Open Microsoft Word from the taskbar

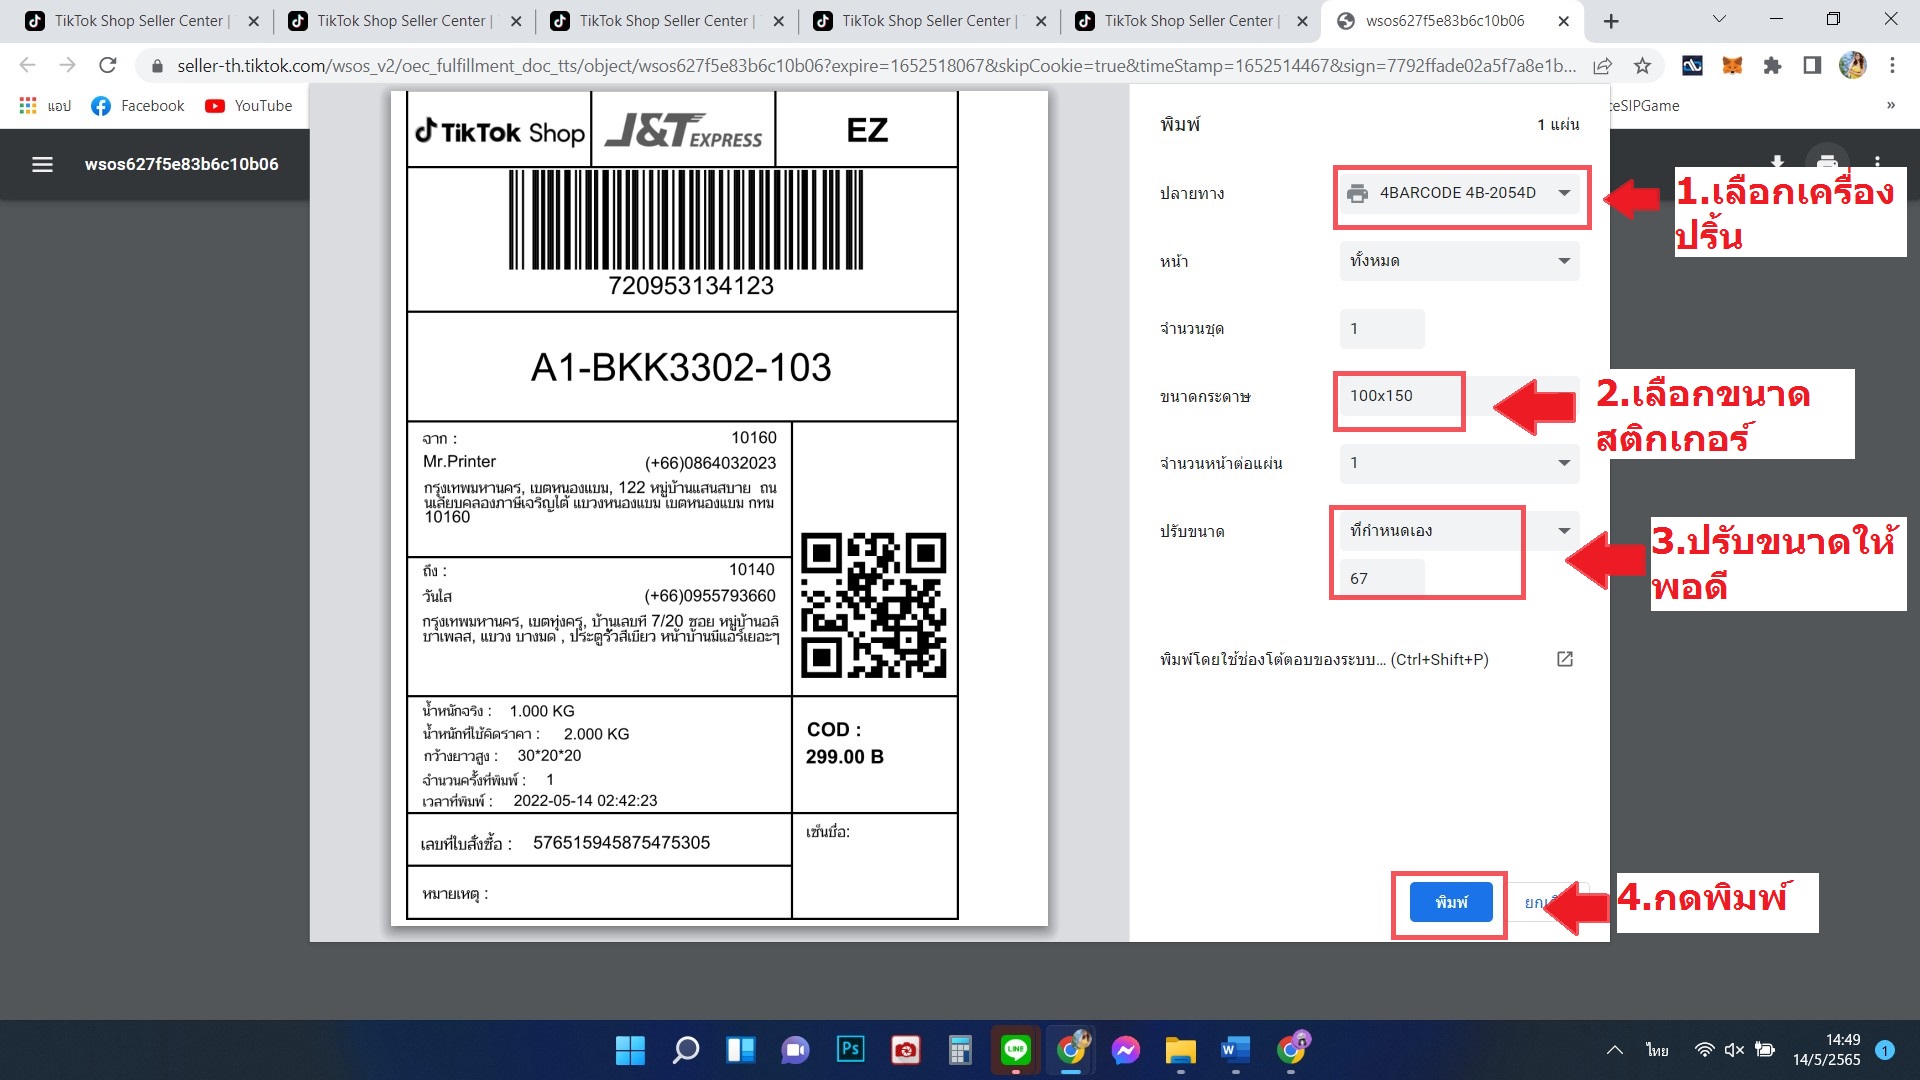tap(1236, 1050)
